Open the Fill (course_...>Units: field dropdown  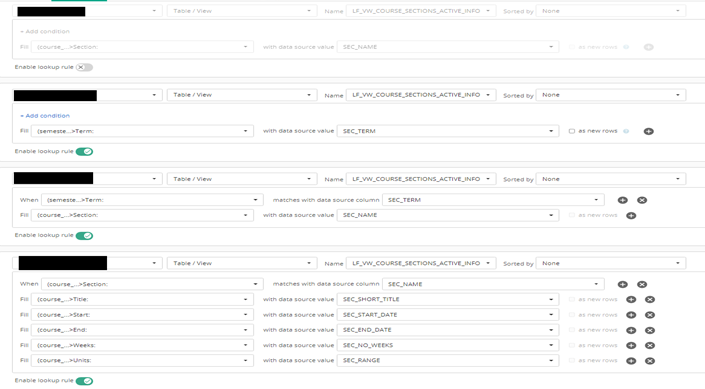pos(142,361)
